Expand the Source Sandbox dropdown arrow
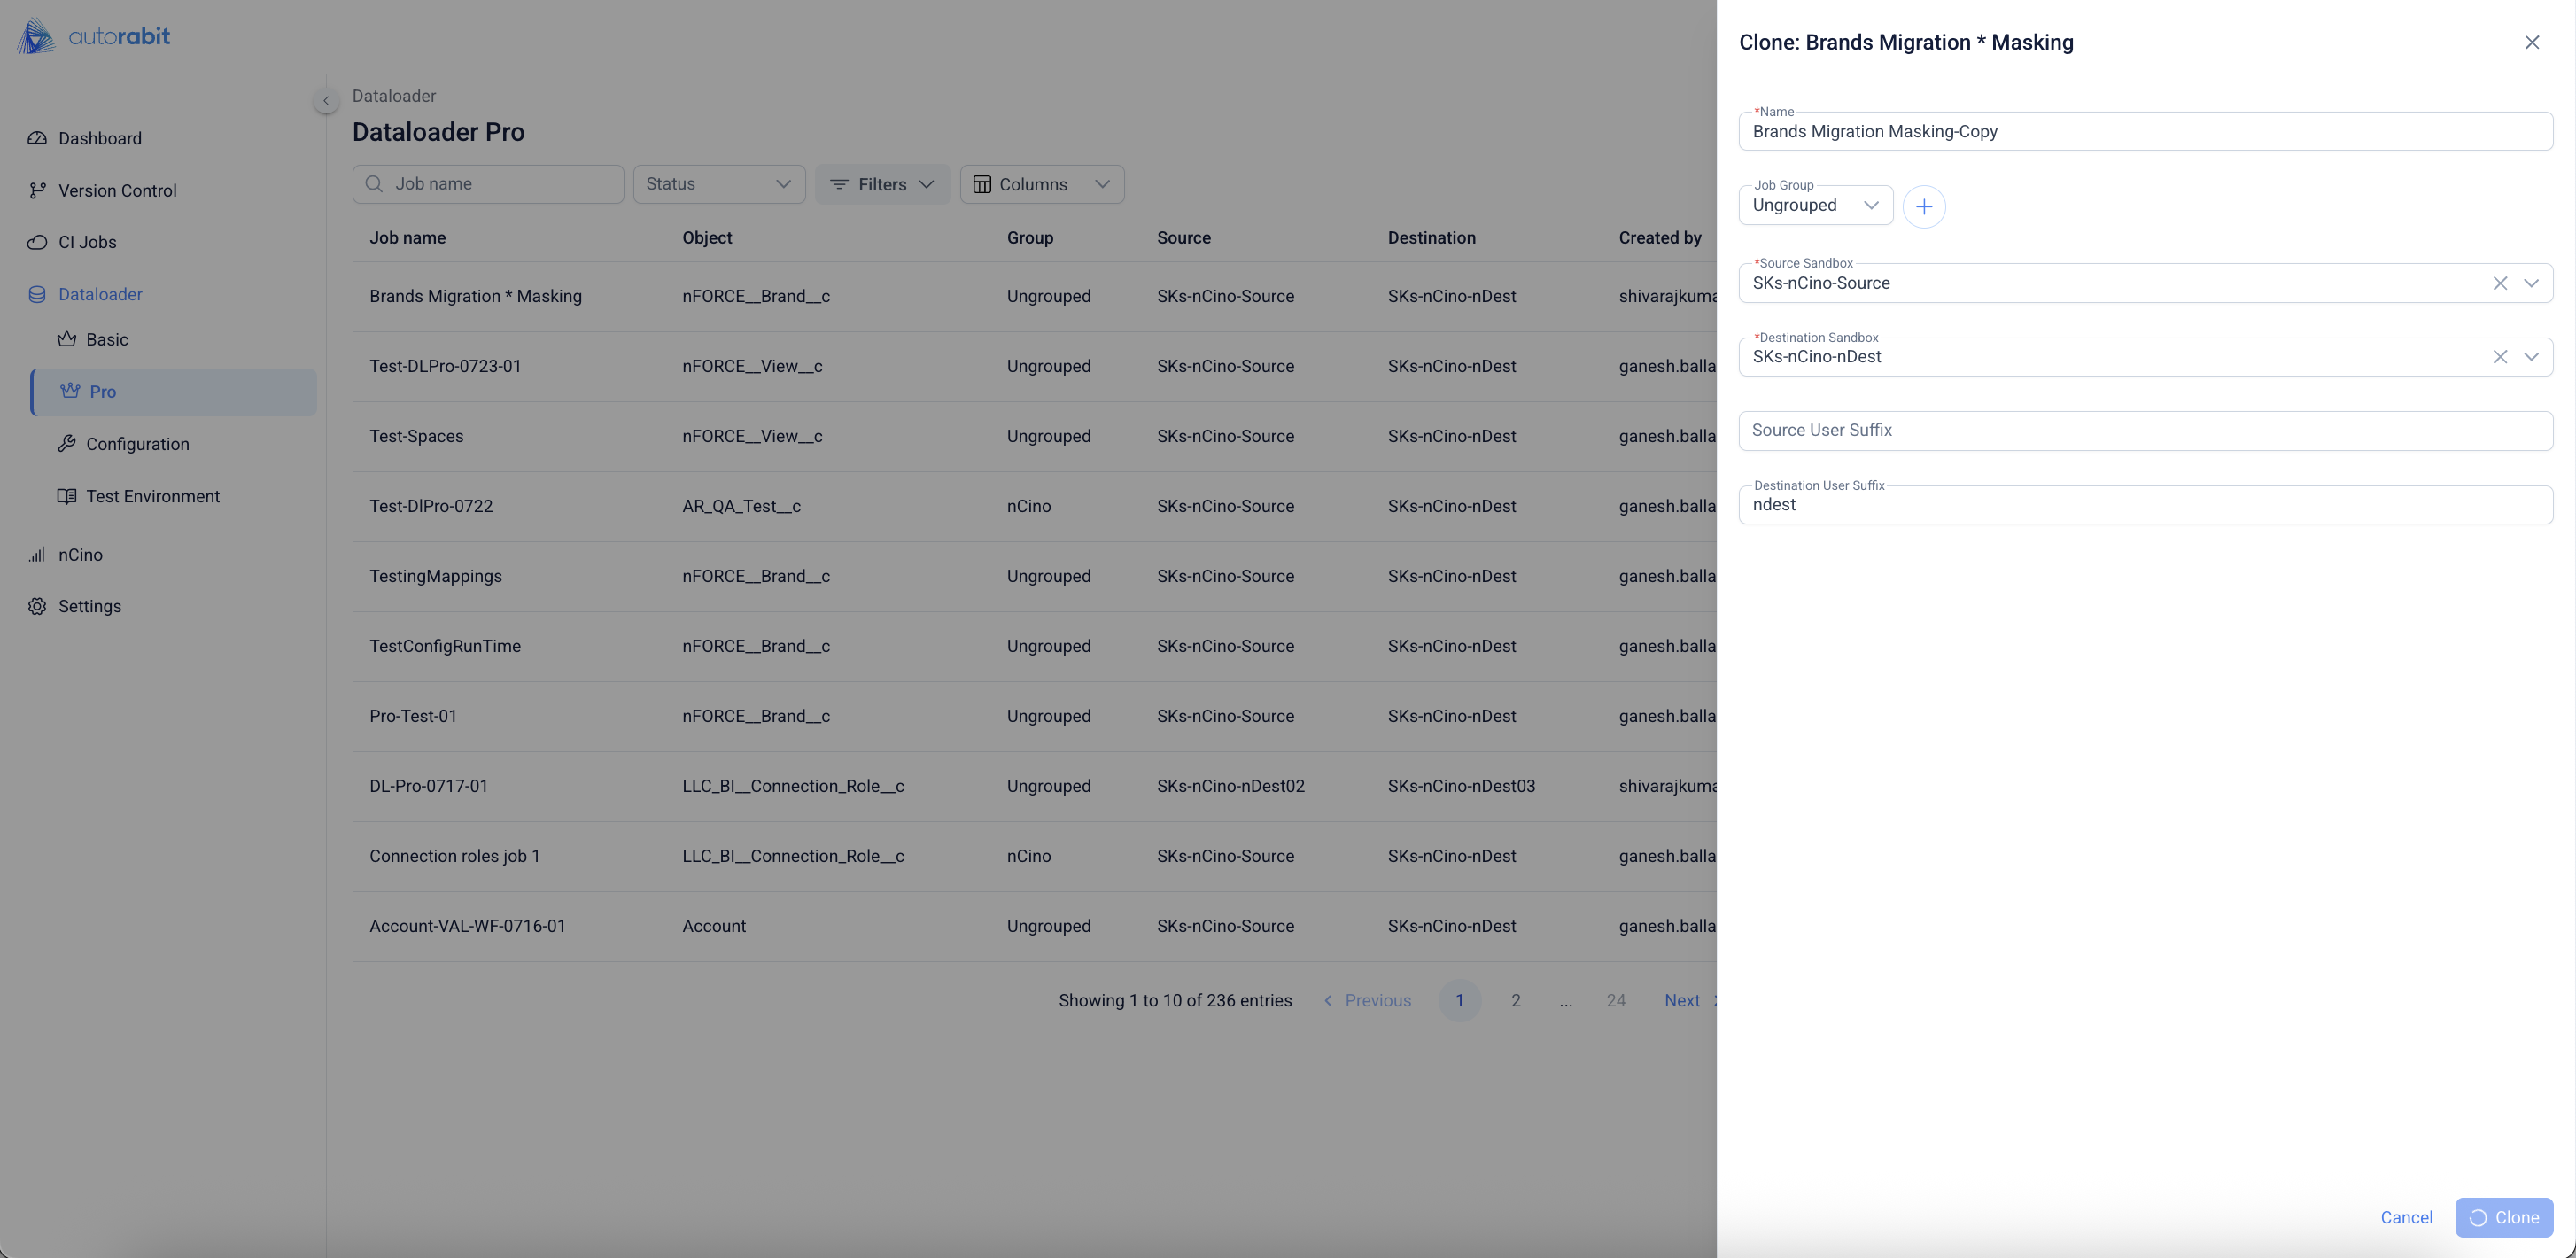The width and height of the screenshot is (2576, 1258). (2531, 283)
